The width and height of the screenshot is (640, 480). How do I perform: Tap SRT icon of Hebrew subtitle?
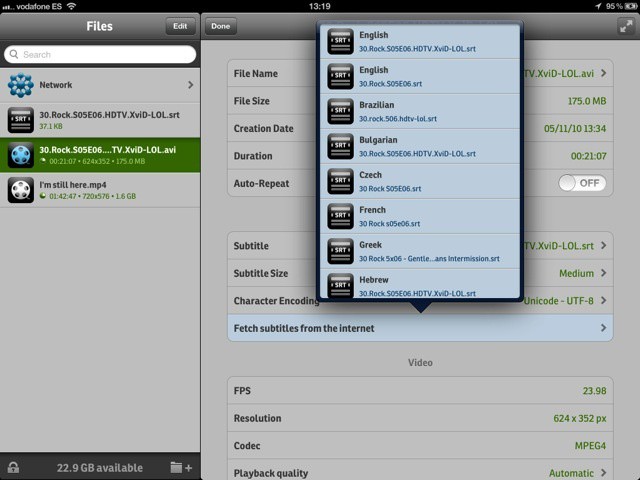click(340, 286)
